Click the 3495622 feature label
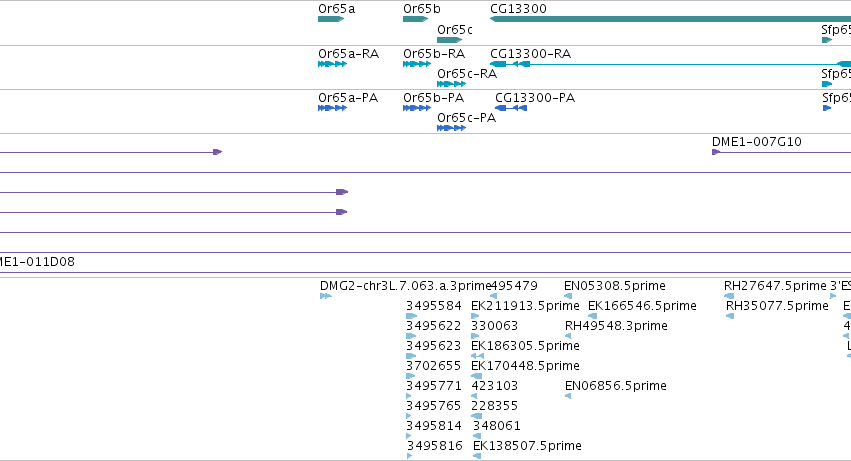Viewport: 851px width, 461px height. tap(434, 326)
